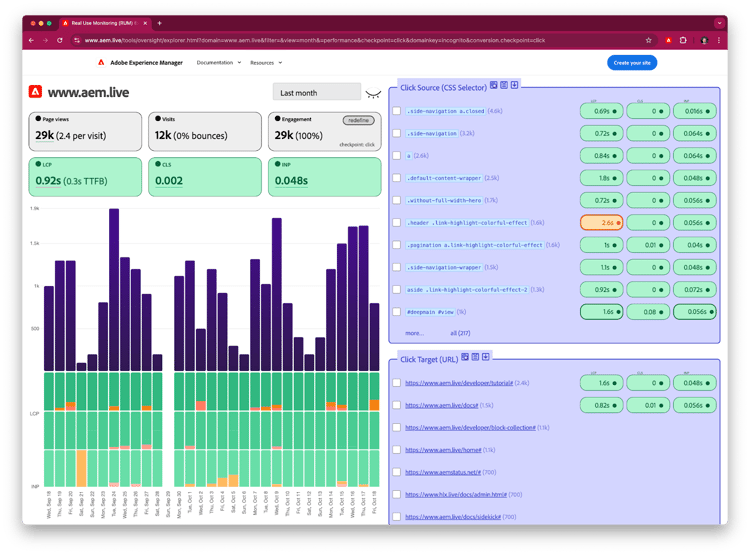Open the developer/tutorial link

(x=459, y=383)
